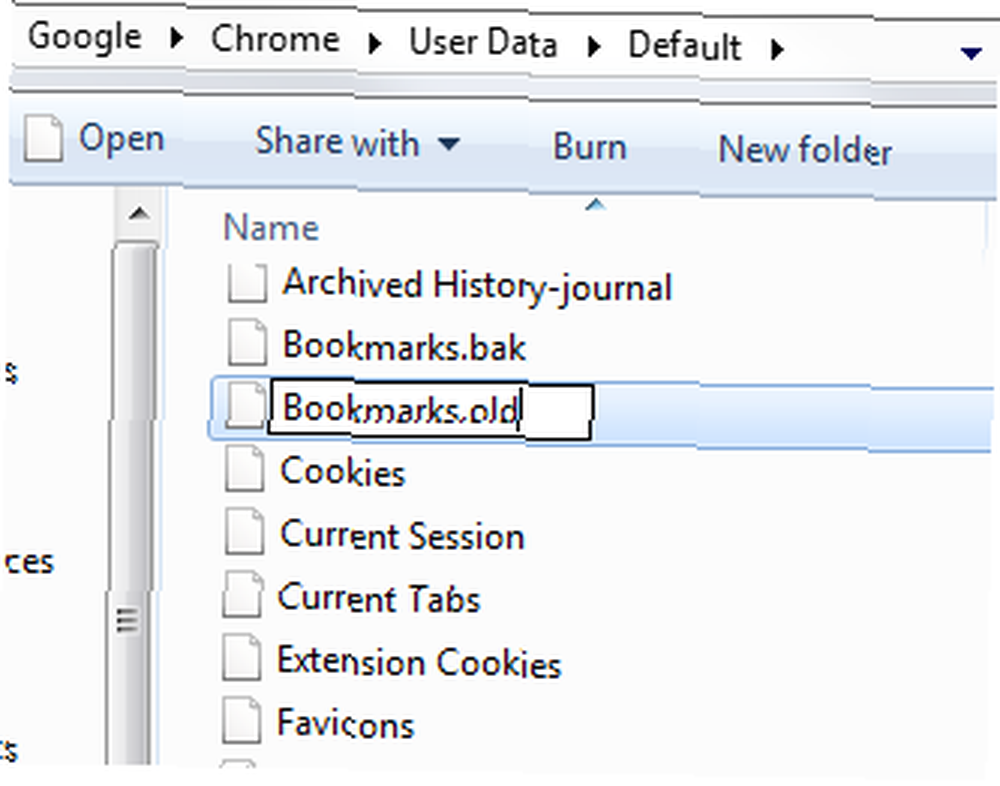This screenshot has height=786, width=1000.
Task: Select the Current Tabs file name
Action: [x=379, y=598]
